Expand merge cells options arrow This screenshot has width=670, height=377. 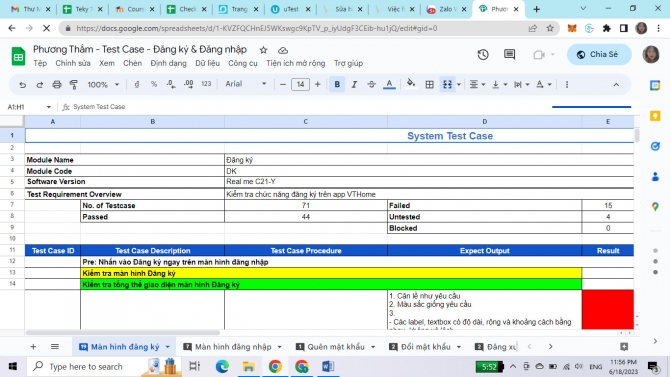coord(459,85)
